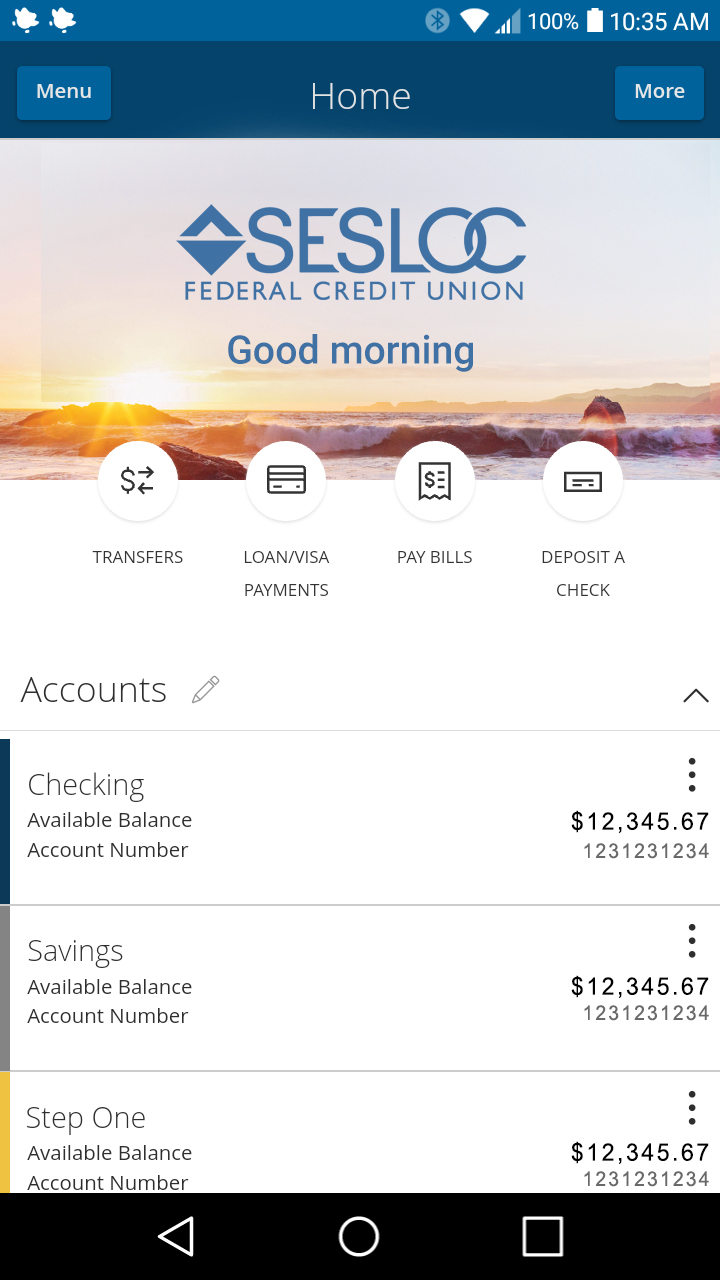Viewport: 720px width, 1280px height.
Task: Tap the Pay Bills icon
Action: click(435, 482)
